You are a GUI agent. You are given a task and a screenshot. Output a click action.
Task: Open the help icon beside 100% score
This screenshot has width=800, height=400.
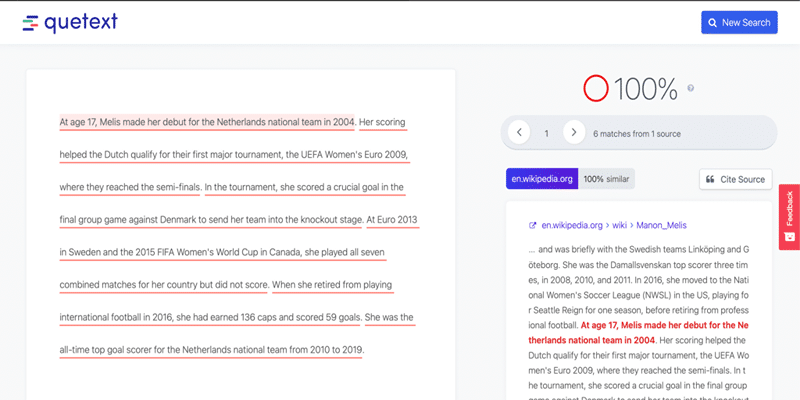(690, 89)
